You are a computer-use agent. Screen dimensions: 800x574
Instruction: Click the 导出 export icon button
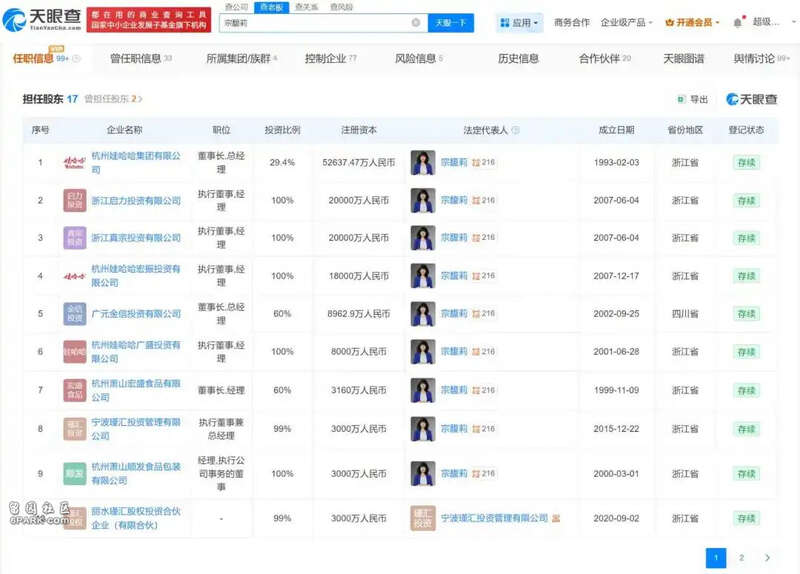[681, 99]
